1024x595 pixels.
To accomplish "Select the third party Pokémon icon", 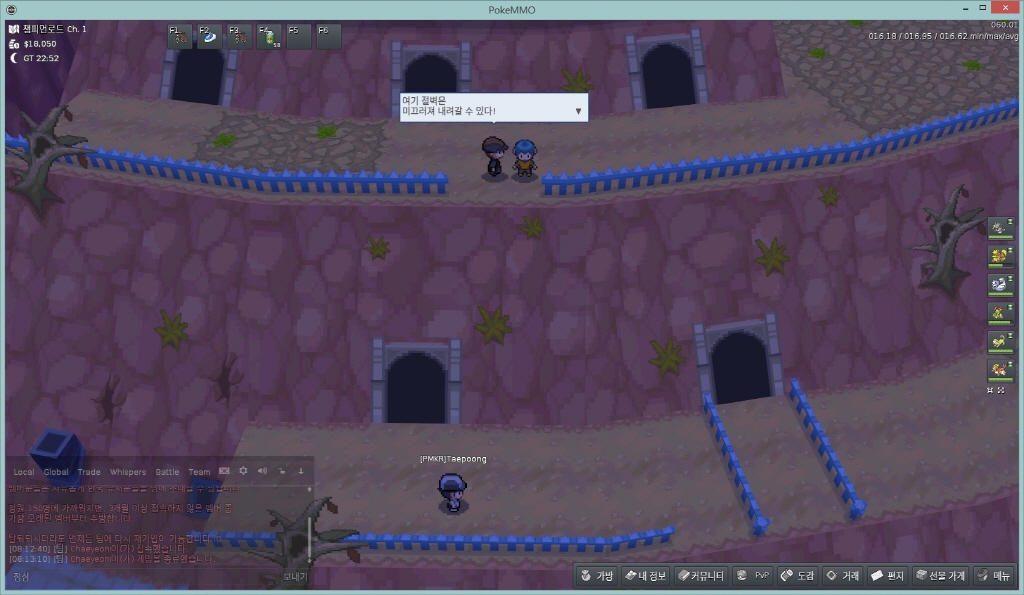I will [x=999, y=285].
